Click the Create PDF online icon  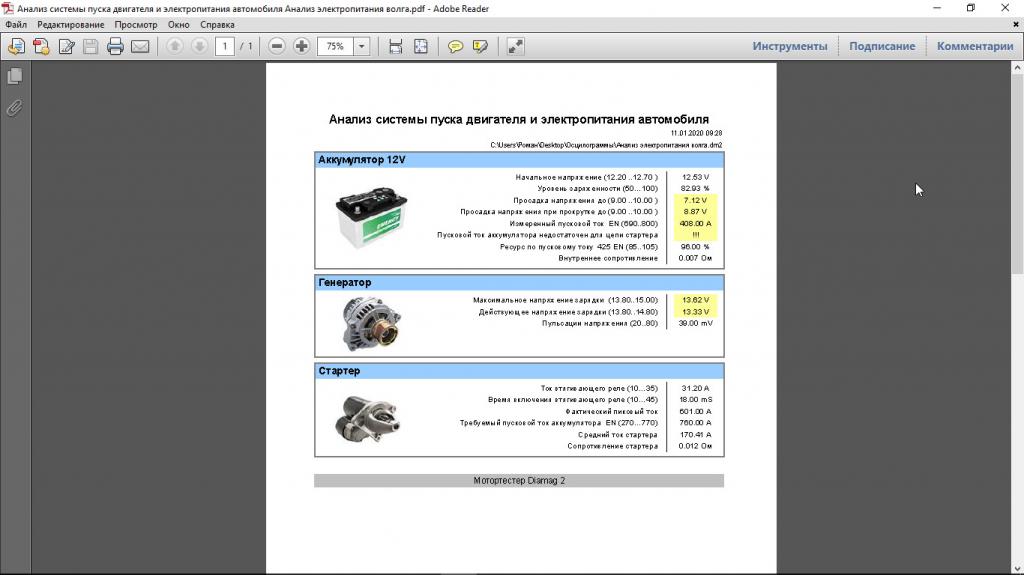pyautogui.click(x=41, y=46)
